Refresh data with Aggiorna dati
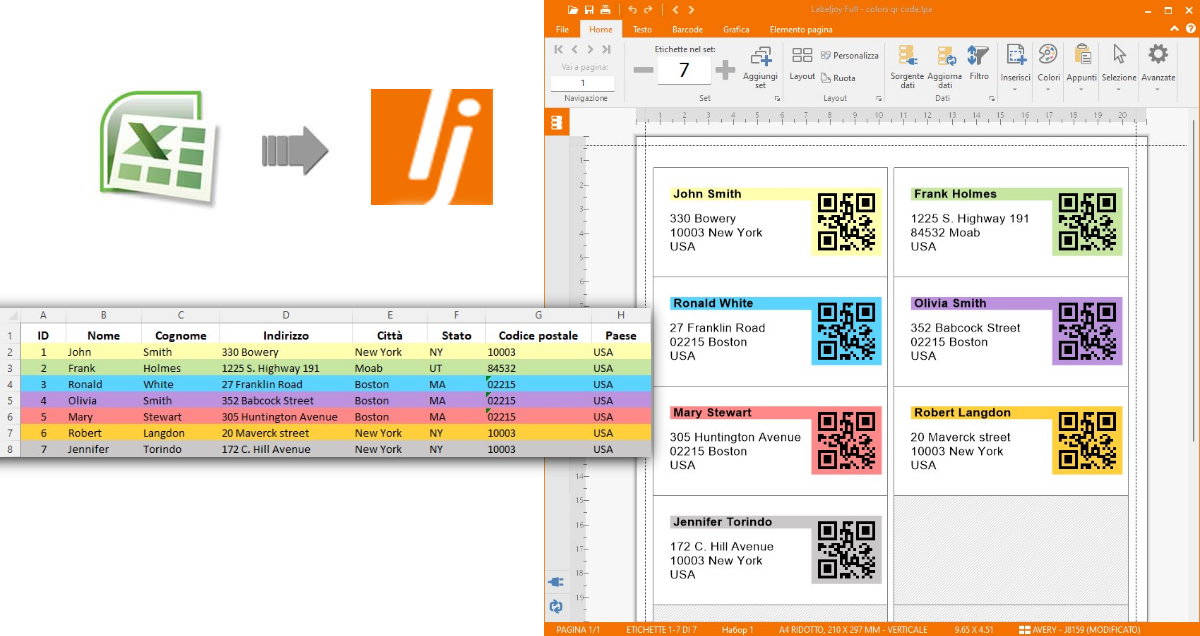This screenshot has width=1200, height=636. pos(945,67)
